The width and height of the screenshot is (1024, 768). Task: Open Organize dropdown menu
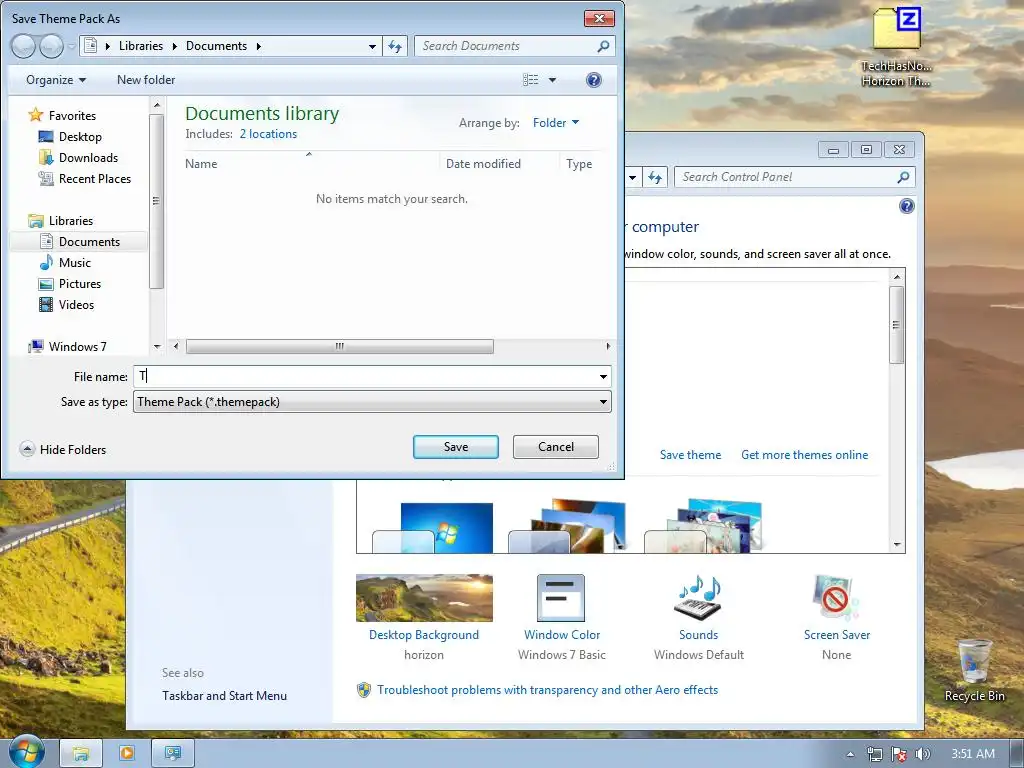(x=56, y=80)
